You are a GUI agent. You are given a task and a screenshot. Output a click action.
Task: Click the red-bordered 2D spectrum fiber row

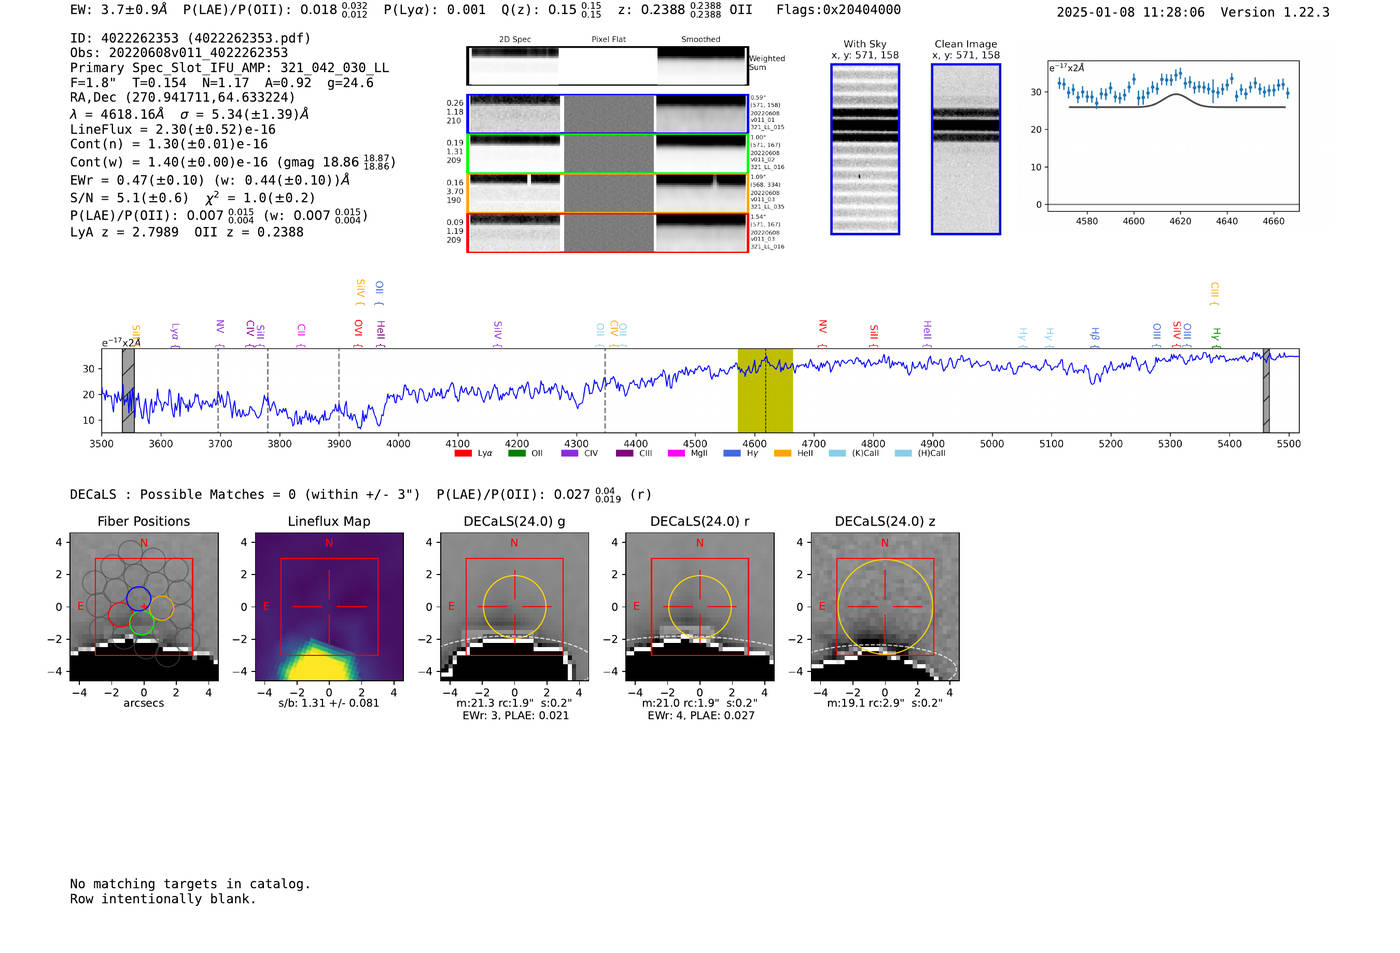(607, 232)
